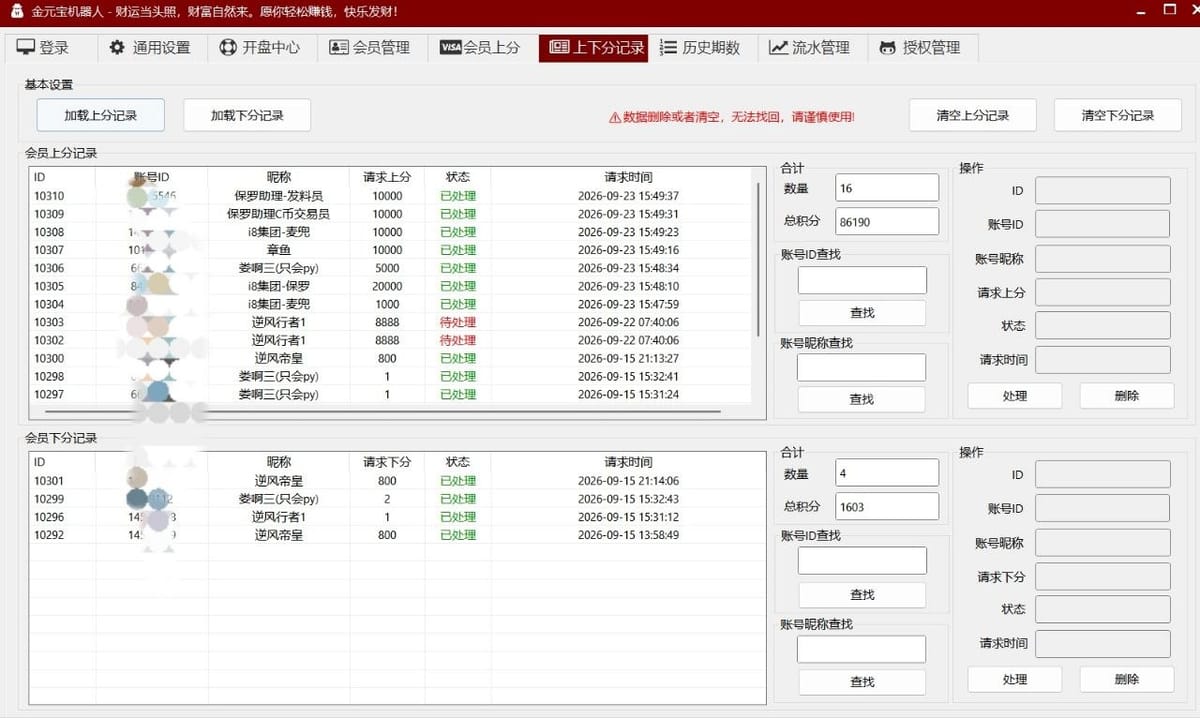
Task: Click the 账号ID查找 input in 上分 section
Action: coord(862,280)
